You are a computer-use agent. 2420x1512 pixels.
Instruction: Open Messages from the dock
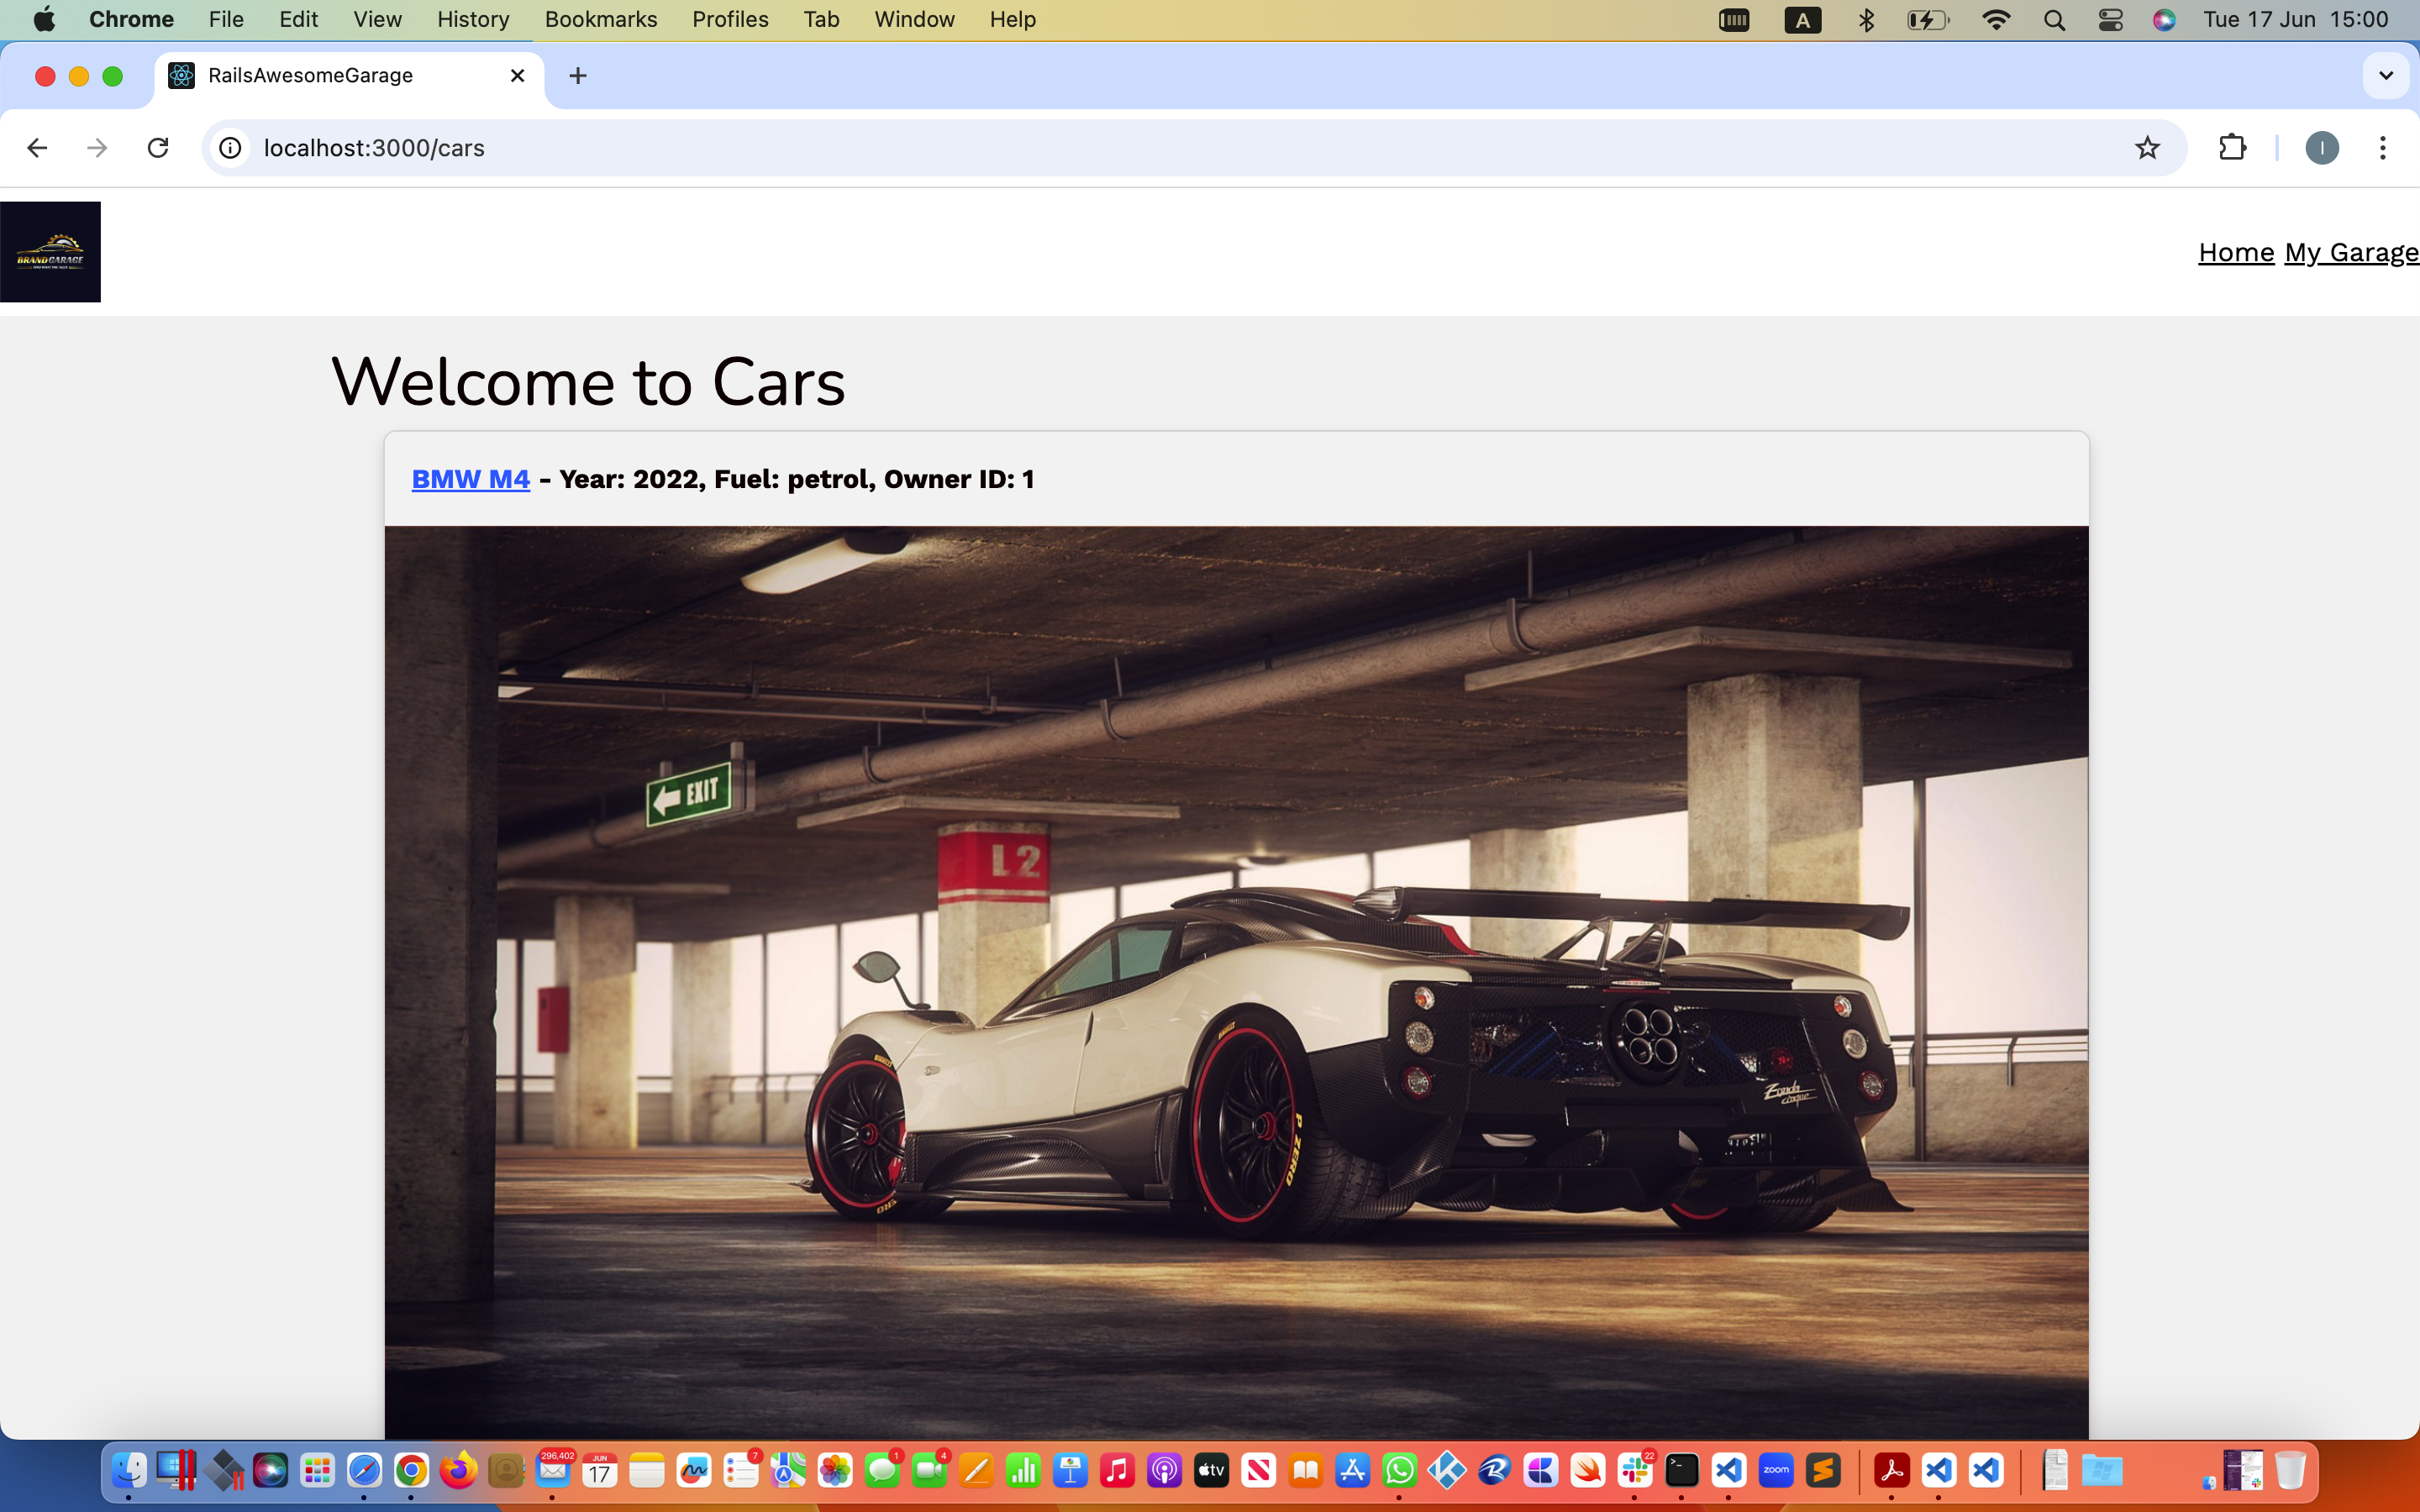click(882, 1470)
